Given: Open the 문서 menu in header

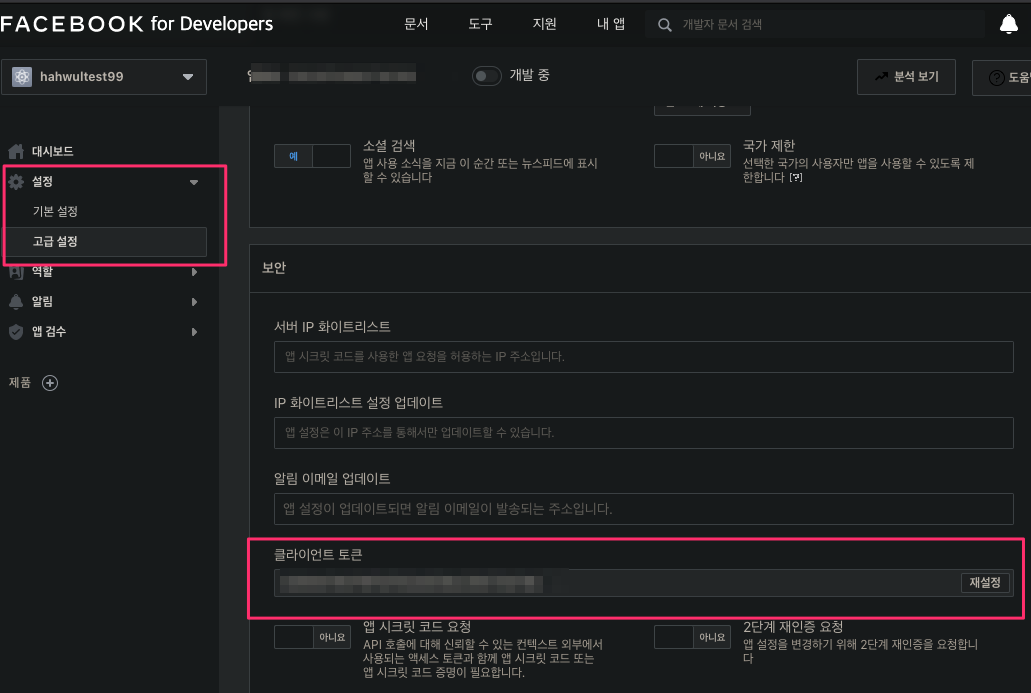Looking at the screenshot, I should pos(416,24).
